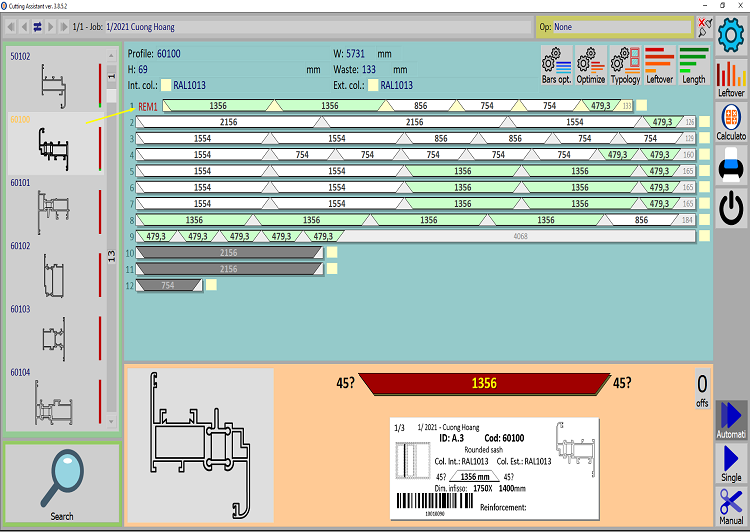This screenshot has width=750, height=532.
Task: Click the color square of bar 5
Action: [x=704, y=171]
